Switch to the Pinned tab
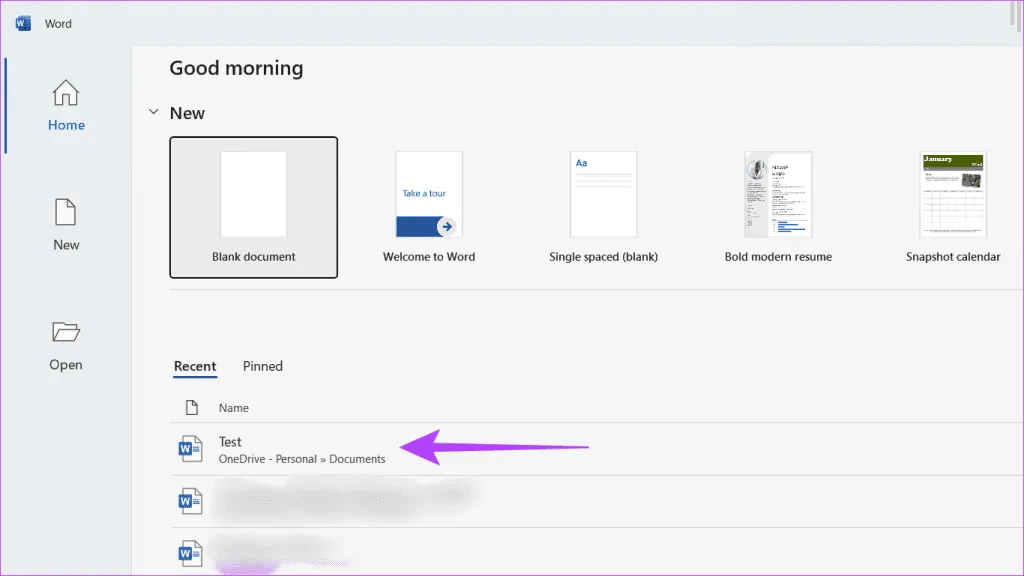The image size is (1024, 576). tap(263, 366)
